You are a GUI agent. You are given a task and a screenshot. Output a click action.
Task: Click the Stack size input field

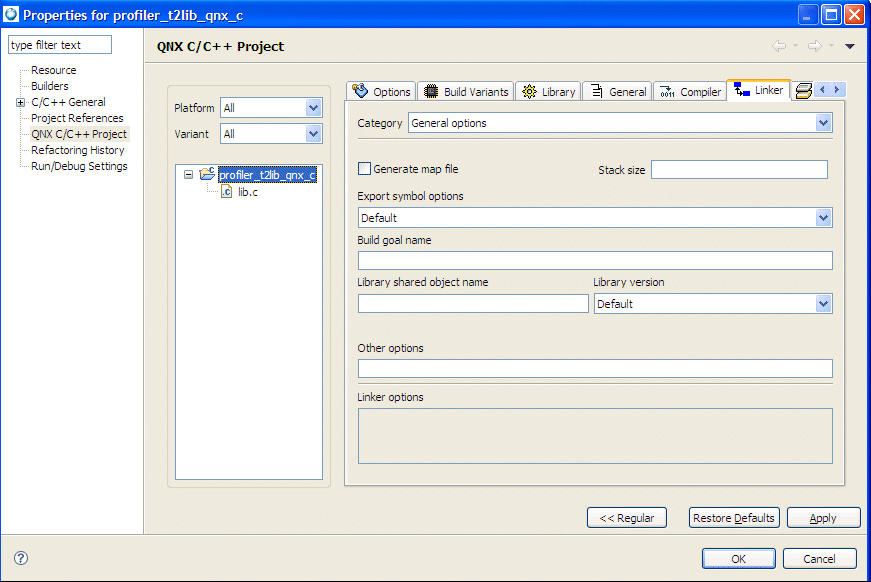pyautogui.click(x=739, y=170)
